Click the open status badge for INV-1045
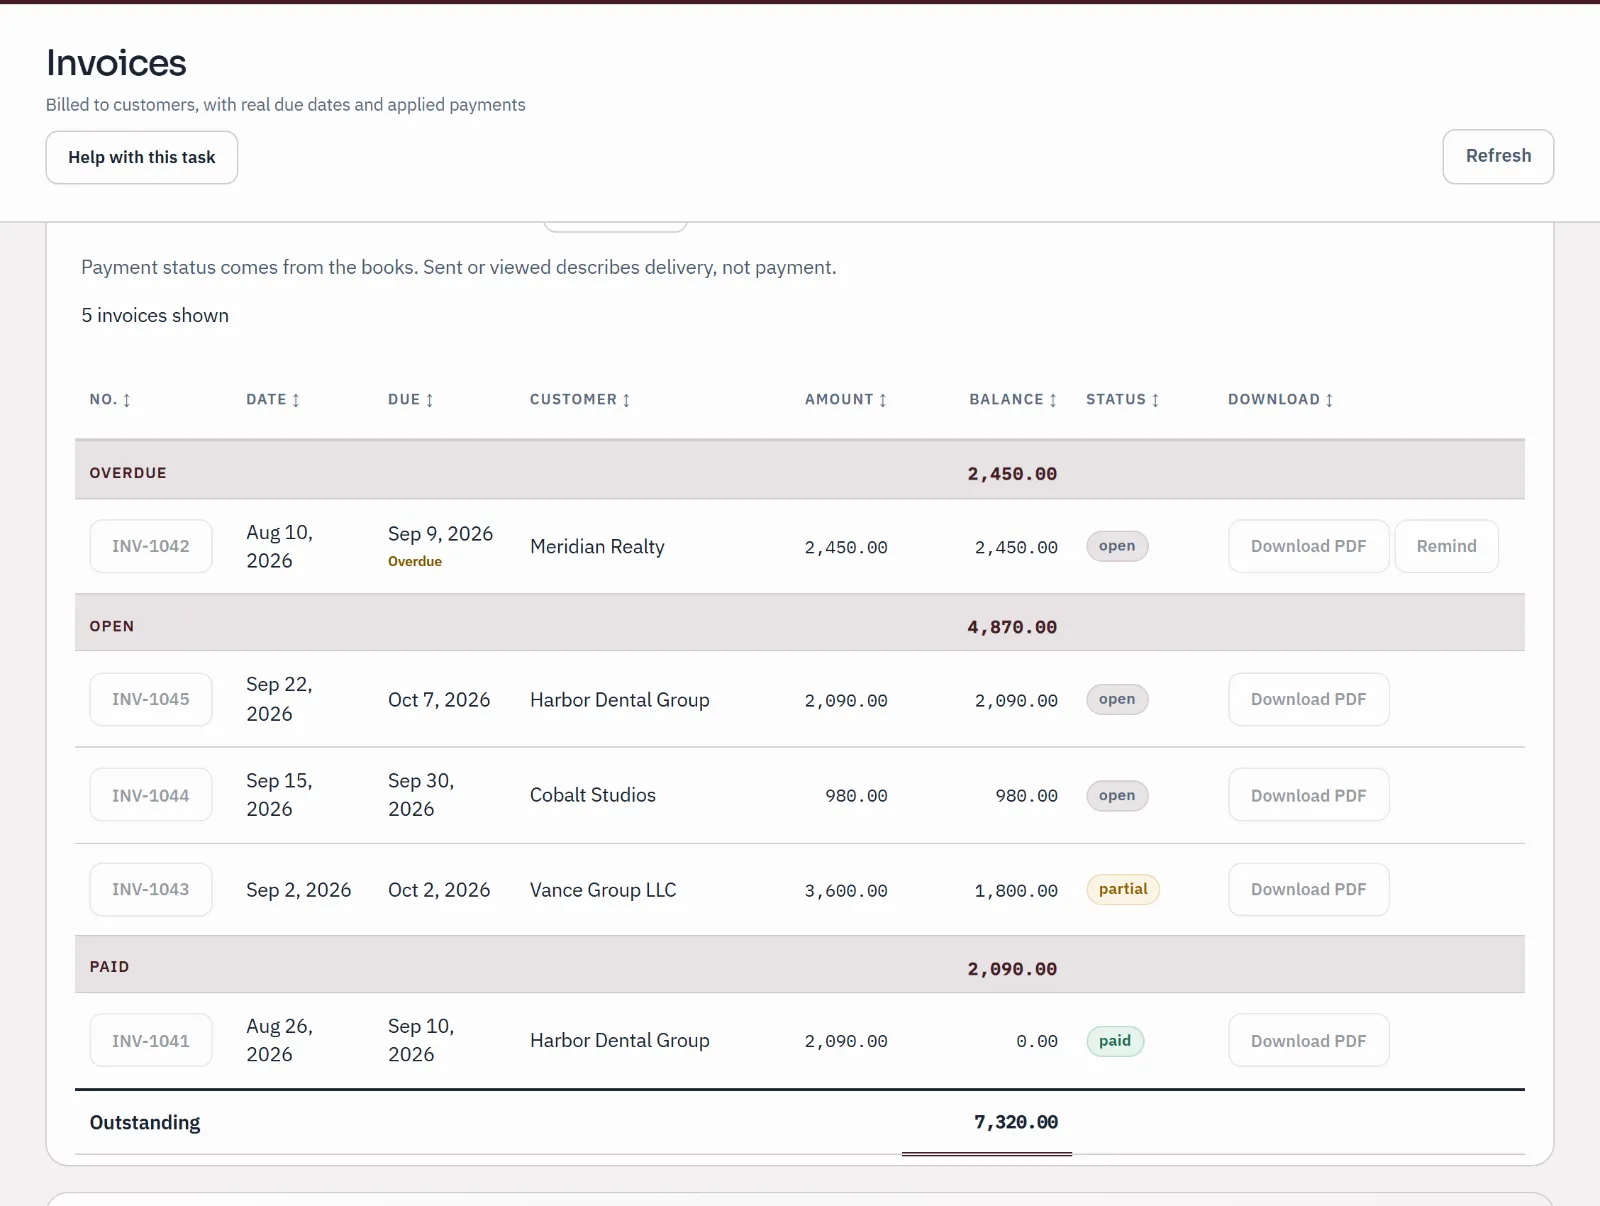The height and width of the screenshot is (1206, 1600). pos(1117,699)
